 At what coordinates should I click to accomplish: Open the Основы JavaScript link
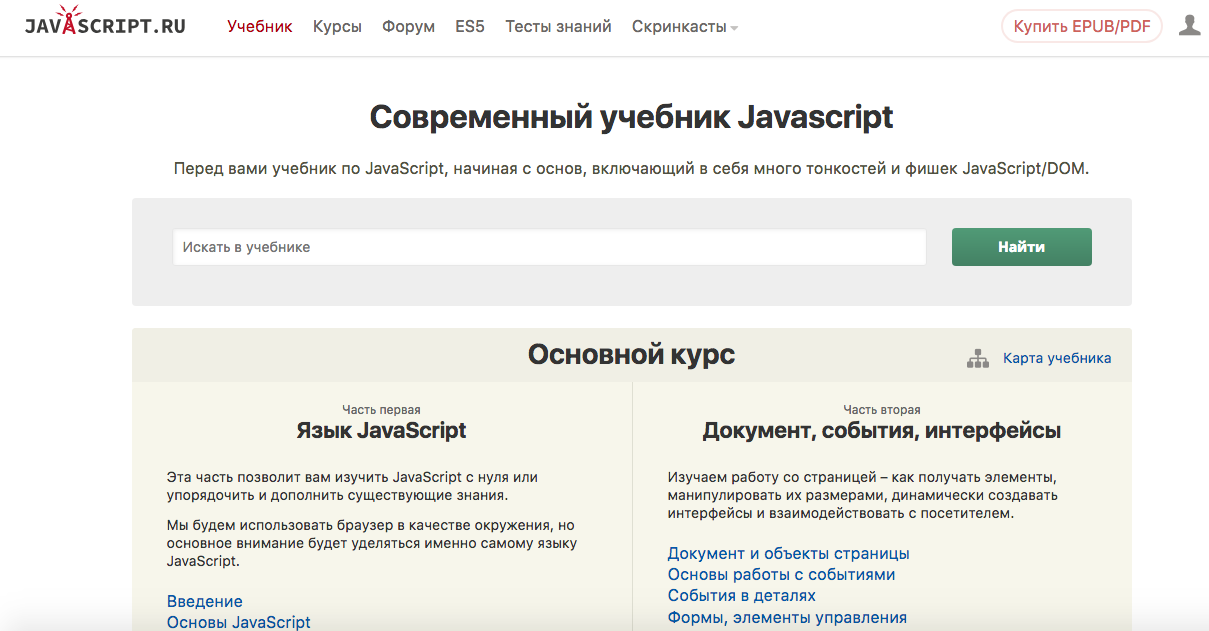[239, 622]
